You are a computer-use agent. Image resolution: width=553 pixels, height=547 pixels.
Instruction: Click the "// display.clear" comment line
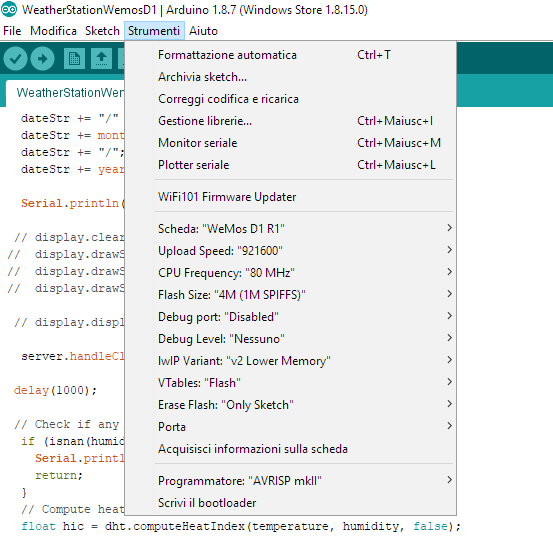(69, 237)
